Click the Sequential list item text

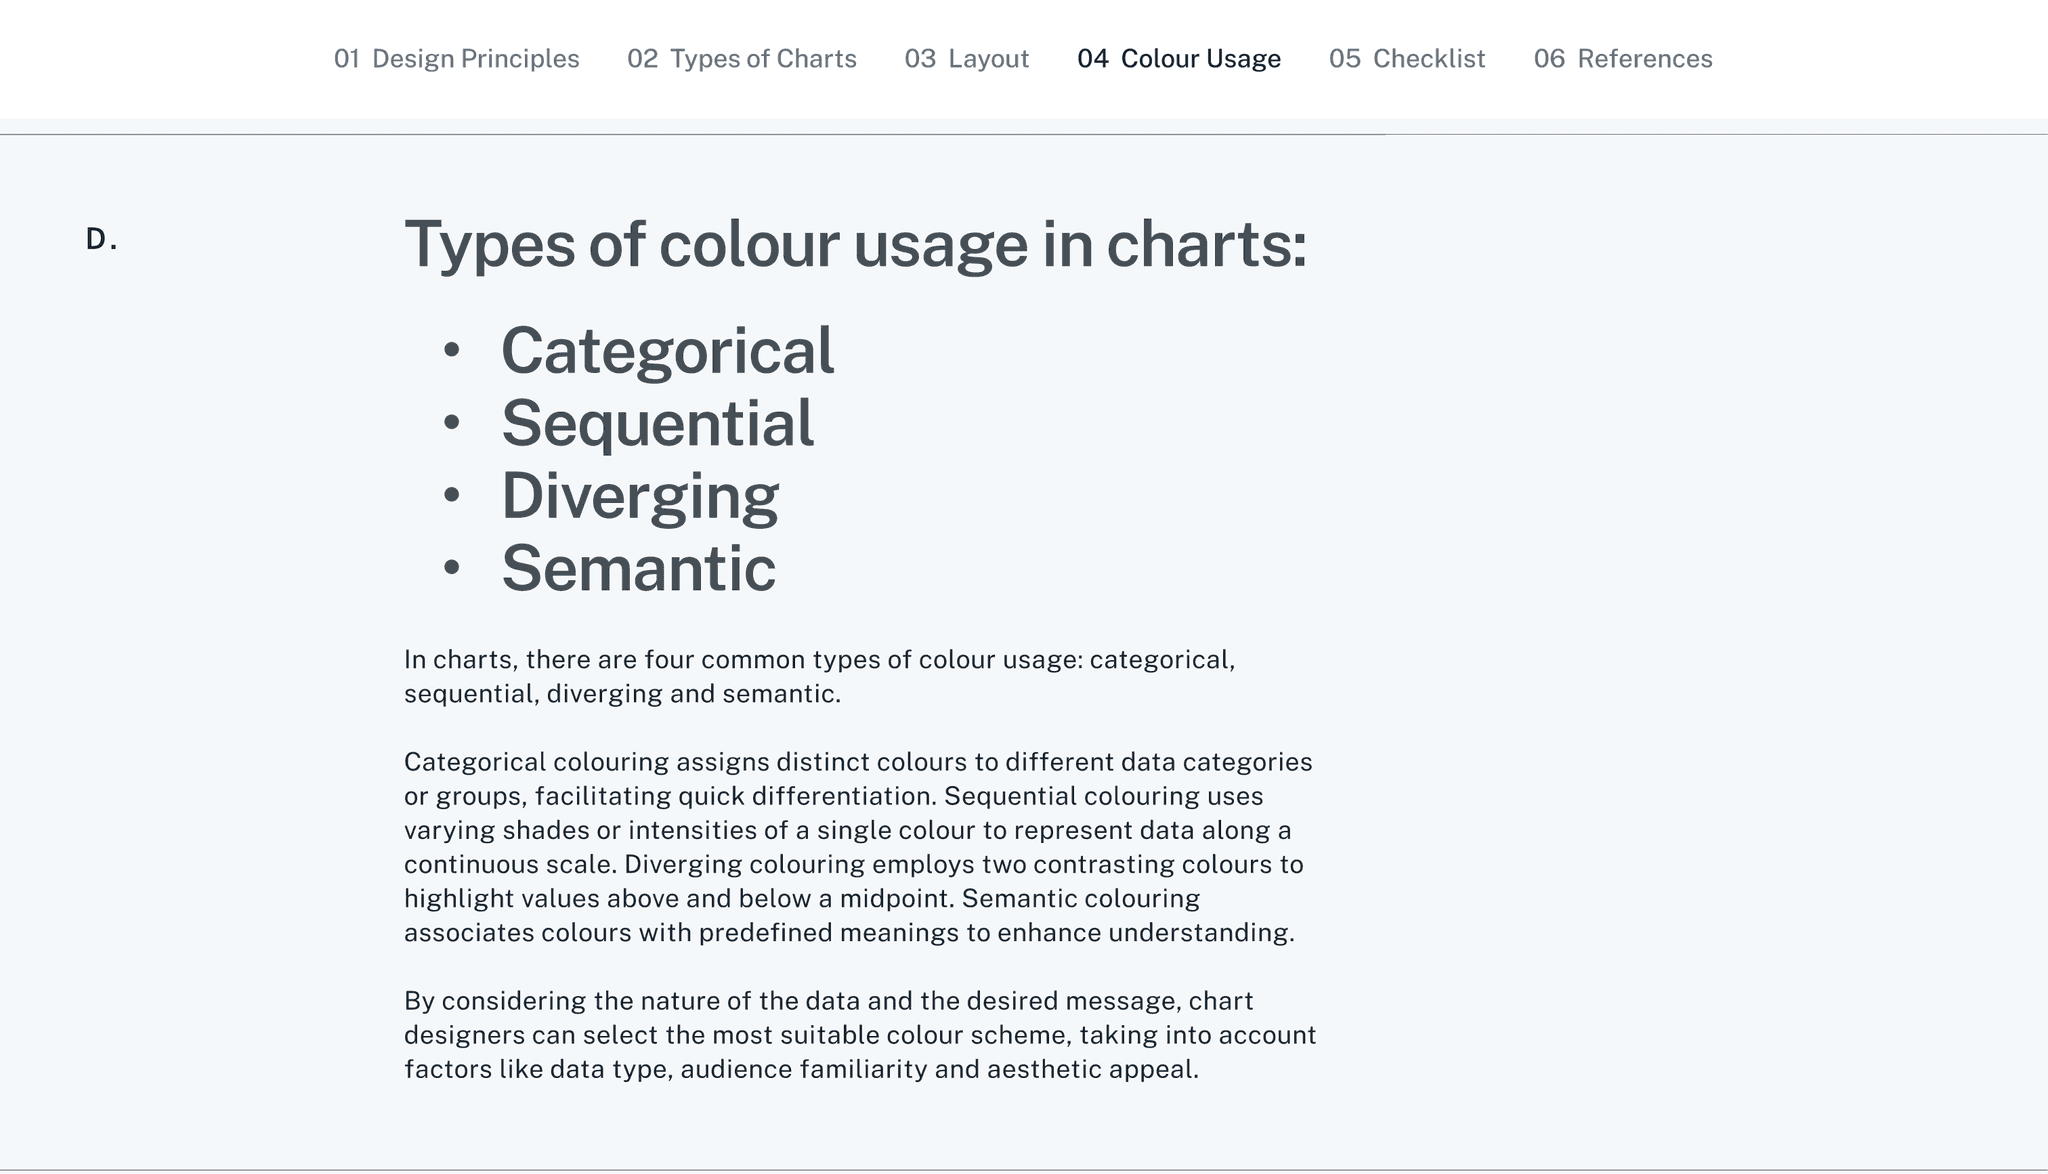pyautogui.click(x=657, y=423)
